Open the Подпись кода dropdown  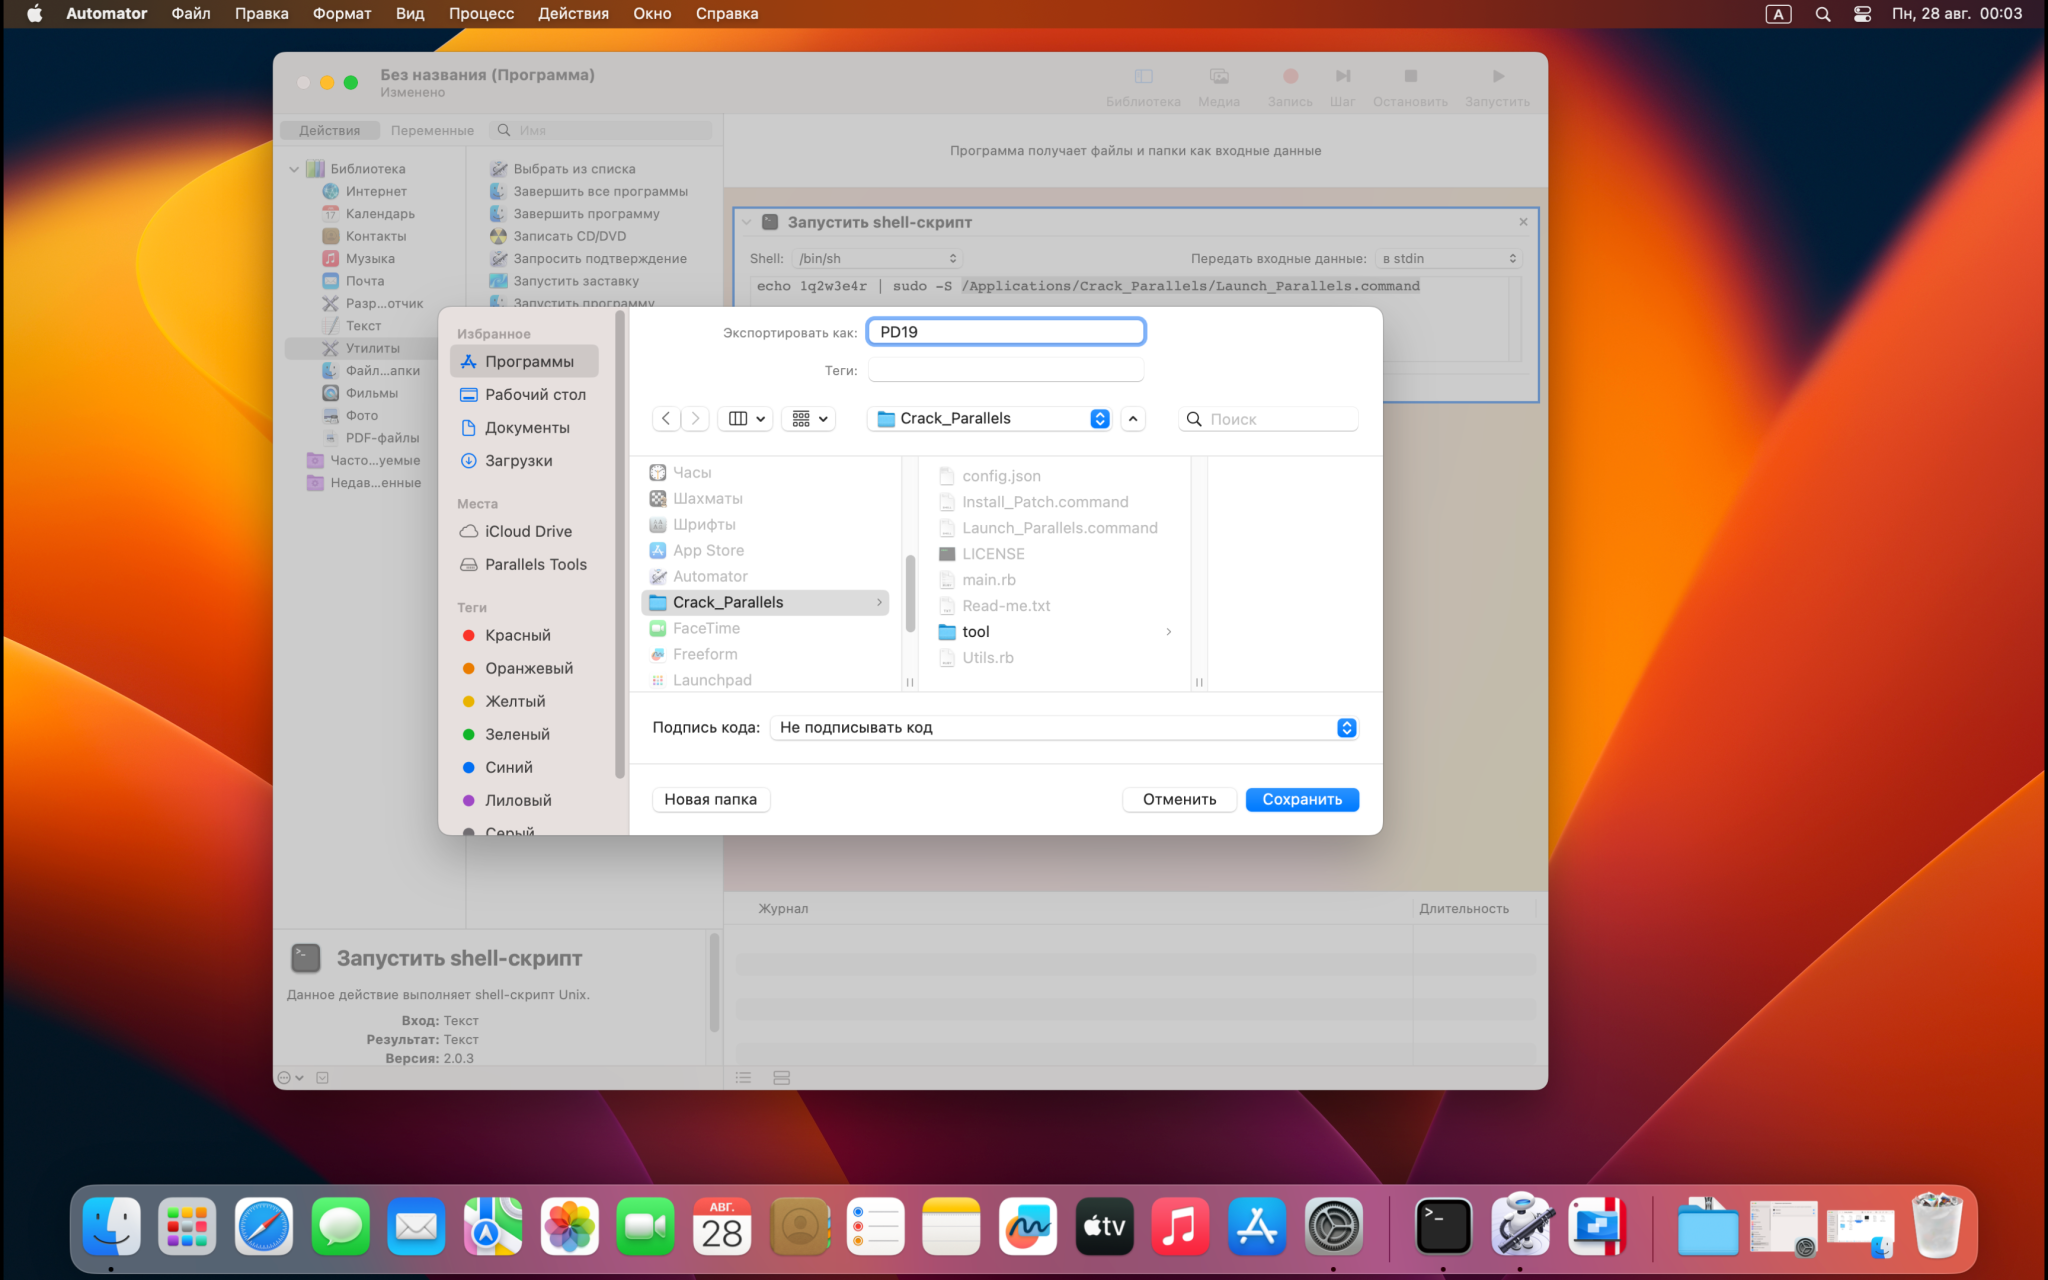point(1064,727)
